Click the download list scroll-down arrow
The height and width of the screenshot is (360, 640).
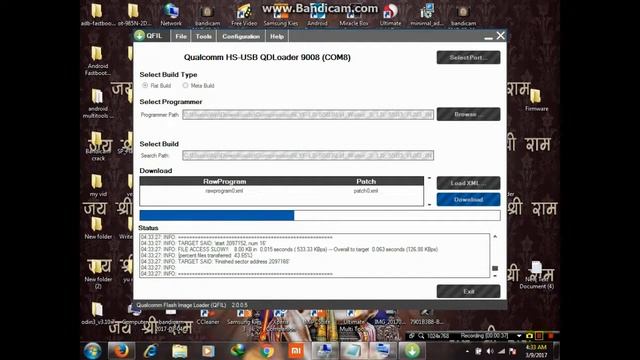click(x=429, y=204)
